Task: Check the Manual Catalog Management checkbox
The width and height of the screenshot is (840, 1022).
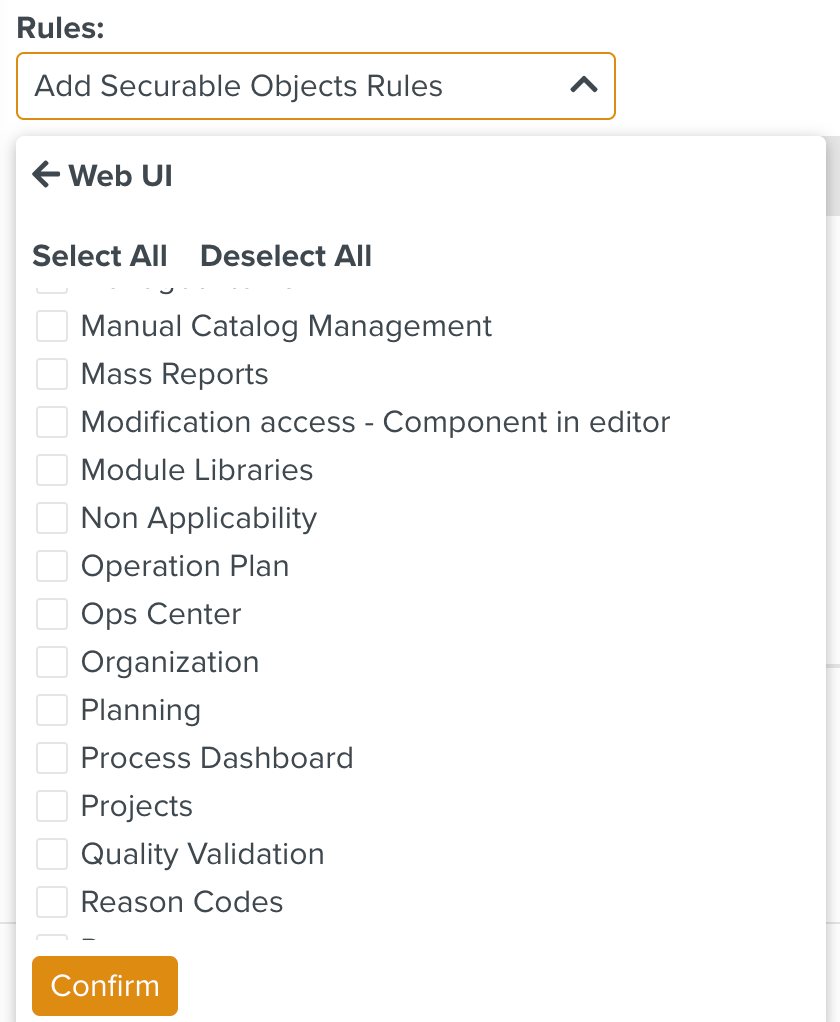Action: coord(52,326)
